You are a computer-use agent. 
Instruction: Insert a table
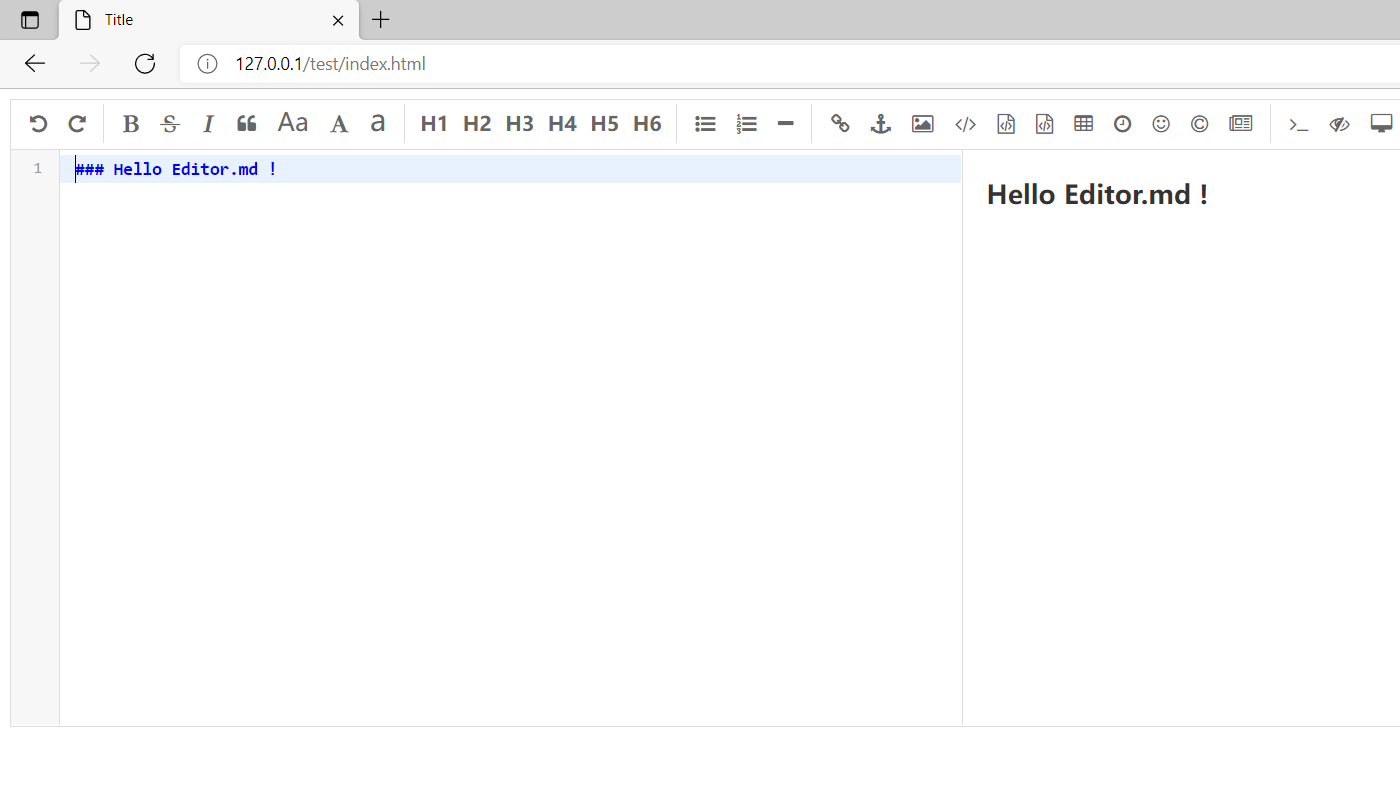(x=1083, y=124)
